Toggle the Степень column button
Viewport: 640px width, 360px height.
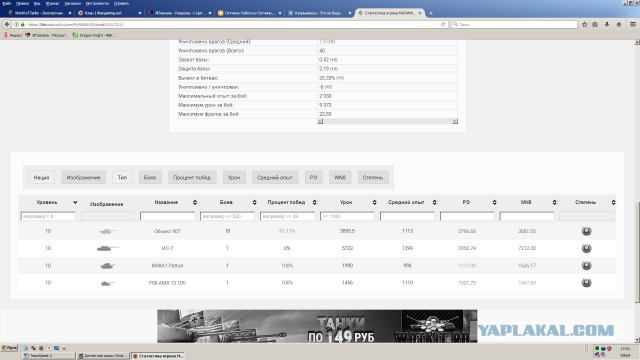tap(373, 178)
